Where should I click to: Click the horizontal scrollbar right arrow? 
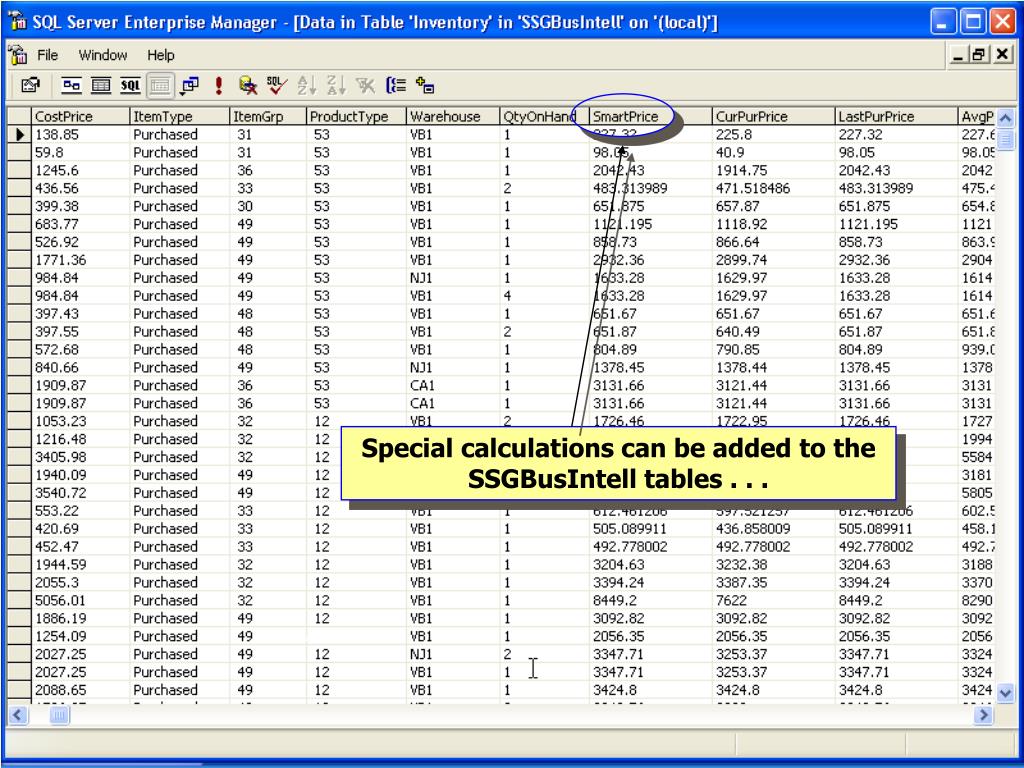tap(983, 715)
